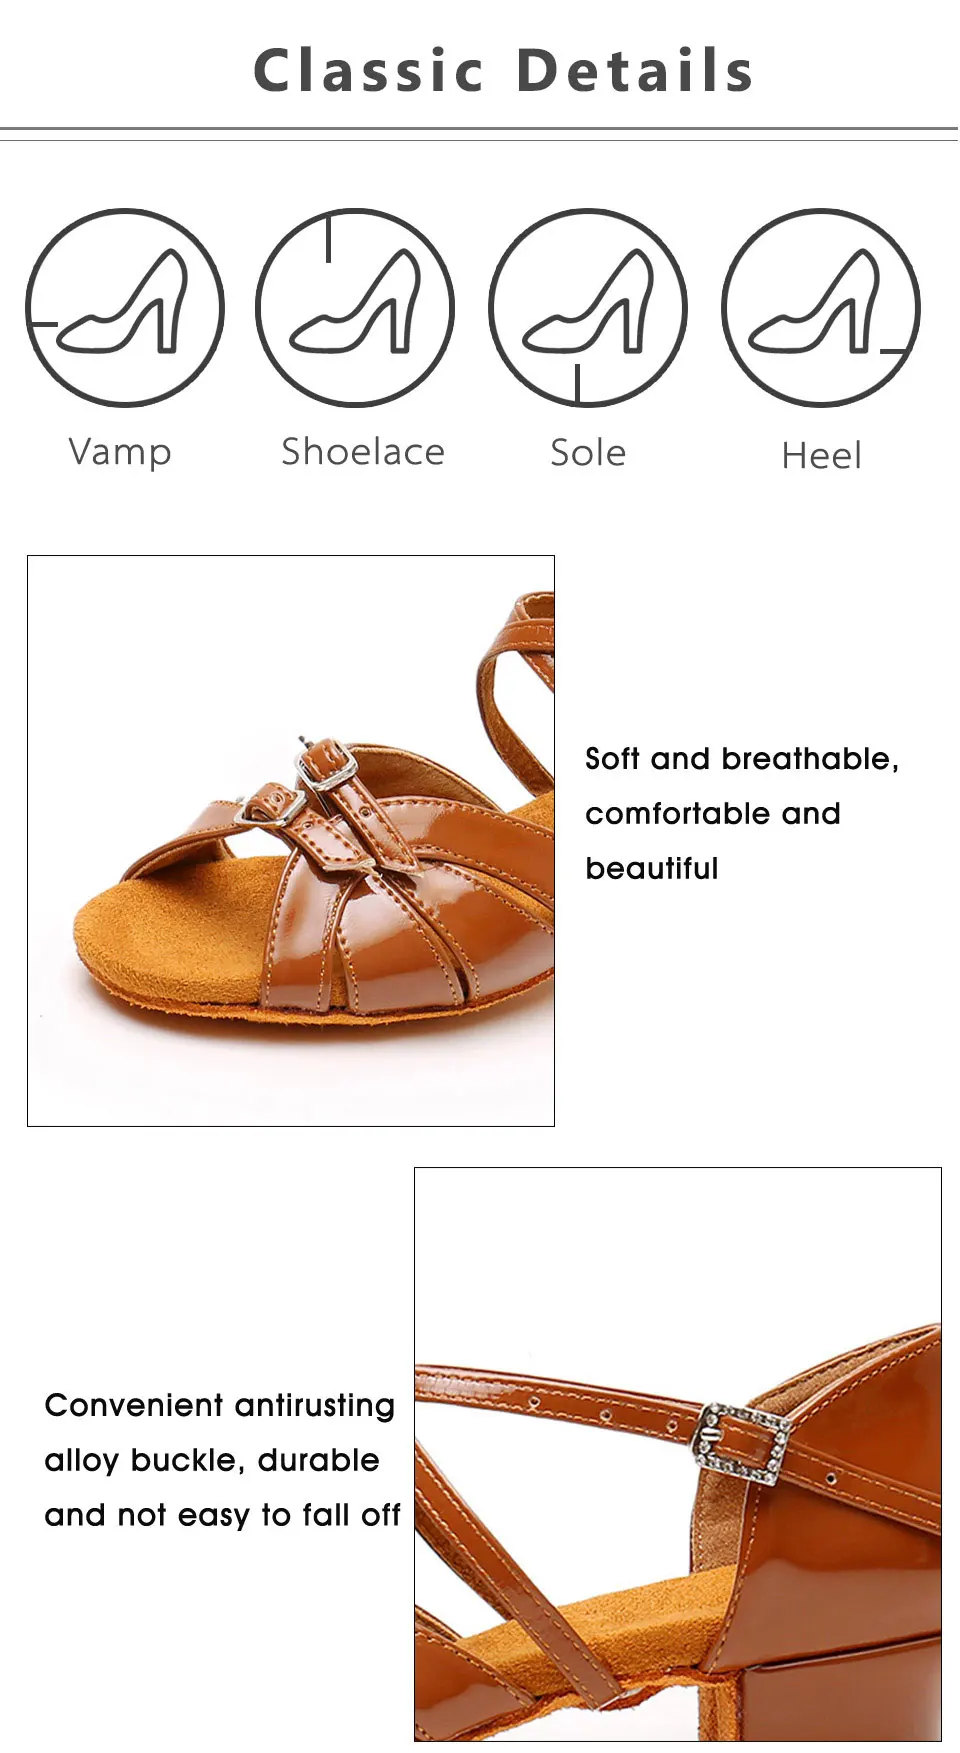Select the Vamp label text
The image size is (960, 1753).
click(120, 453)
